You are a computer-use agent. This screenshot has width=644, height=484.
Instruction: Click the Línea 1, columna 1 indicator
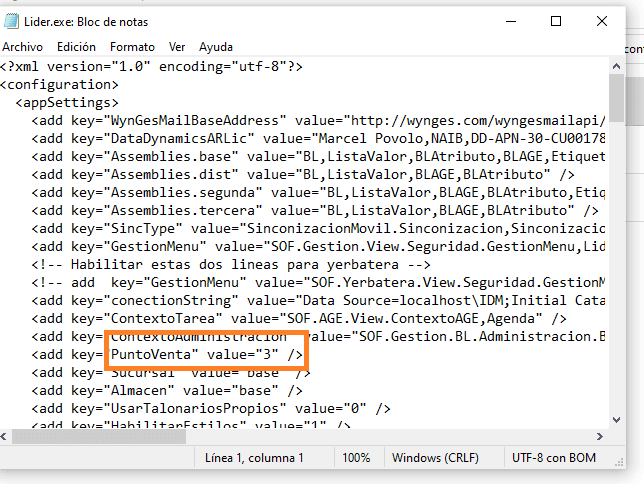click(x=253, y=457)
